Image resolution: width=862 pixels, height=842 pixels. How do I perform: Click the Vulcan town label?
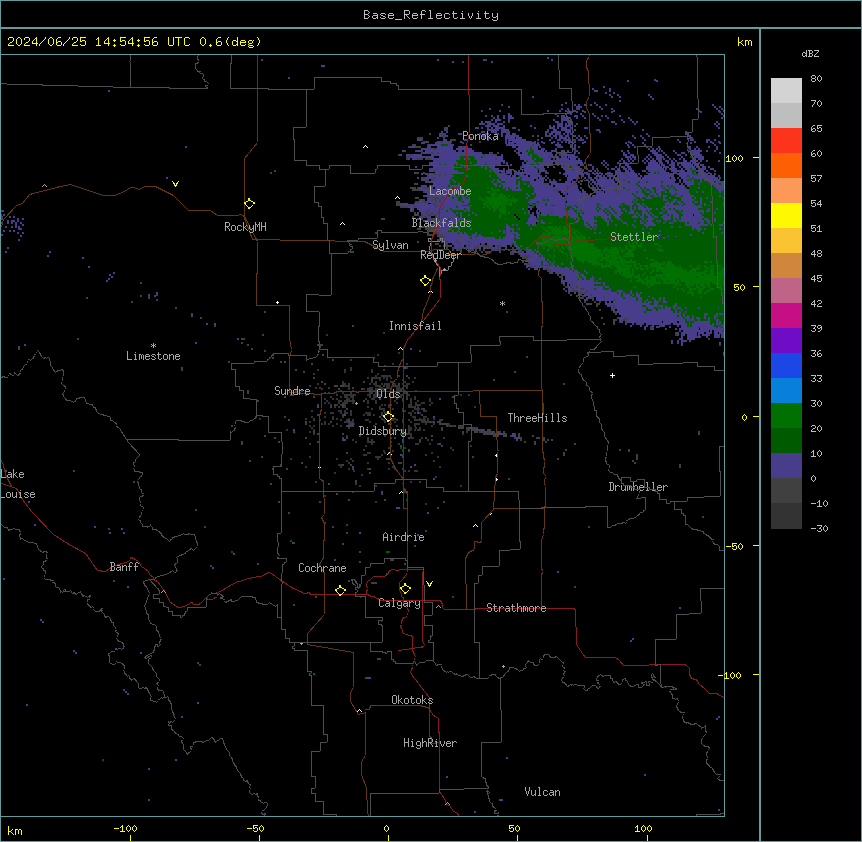click(x=543, y=792)
